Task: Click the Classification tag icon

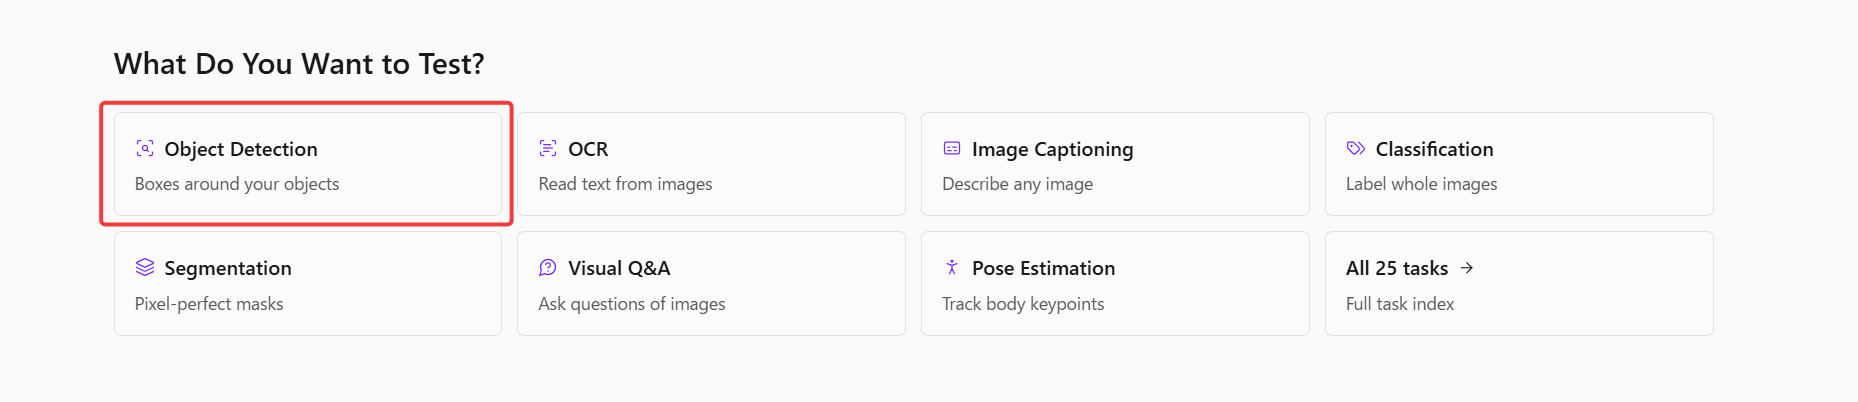Action: [1356, 149]
